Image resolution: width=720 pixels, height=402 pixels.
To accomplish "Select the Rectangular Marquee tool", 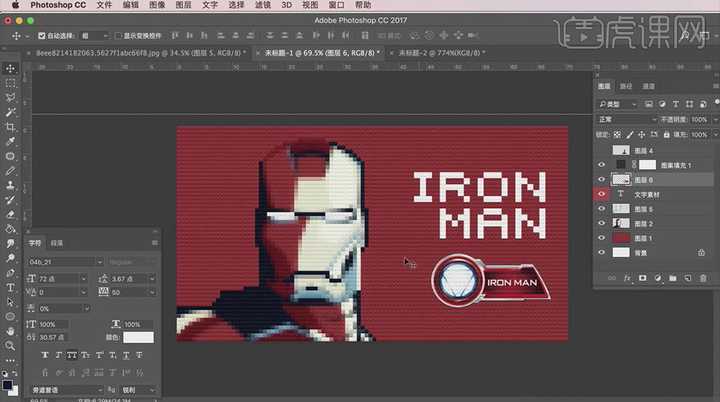I will [x=10, y=83].
